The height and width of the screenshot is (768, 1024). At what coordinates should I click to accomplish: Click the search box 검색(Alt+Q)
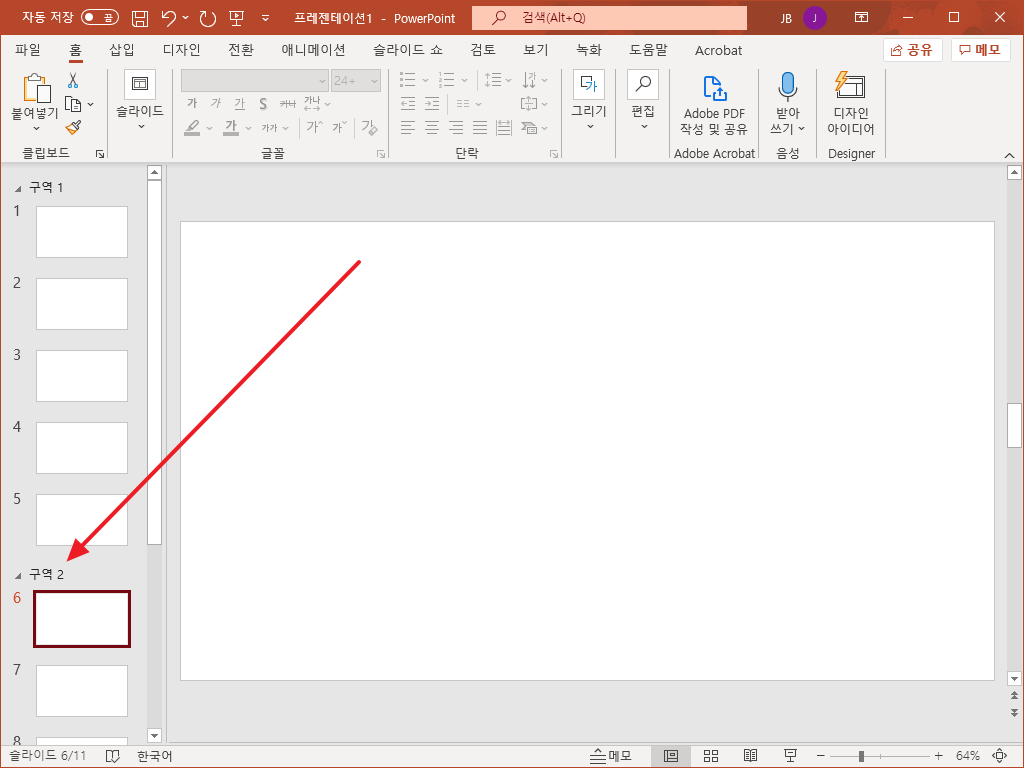coord(609,18)
